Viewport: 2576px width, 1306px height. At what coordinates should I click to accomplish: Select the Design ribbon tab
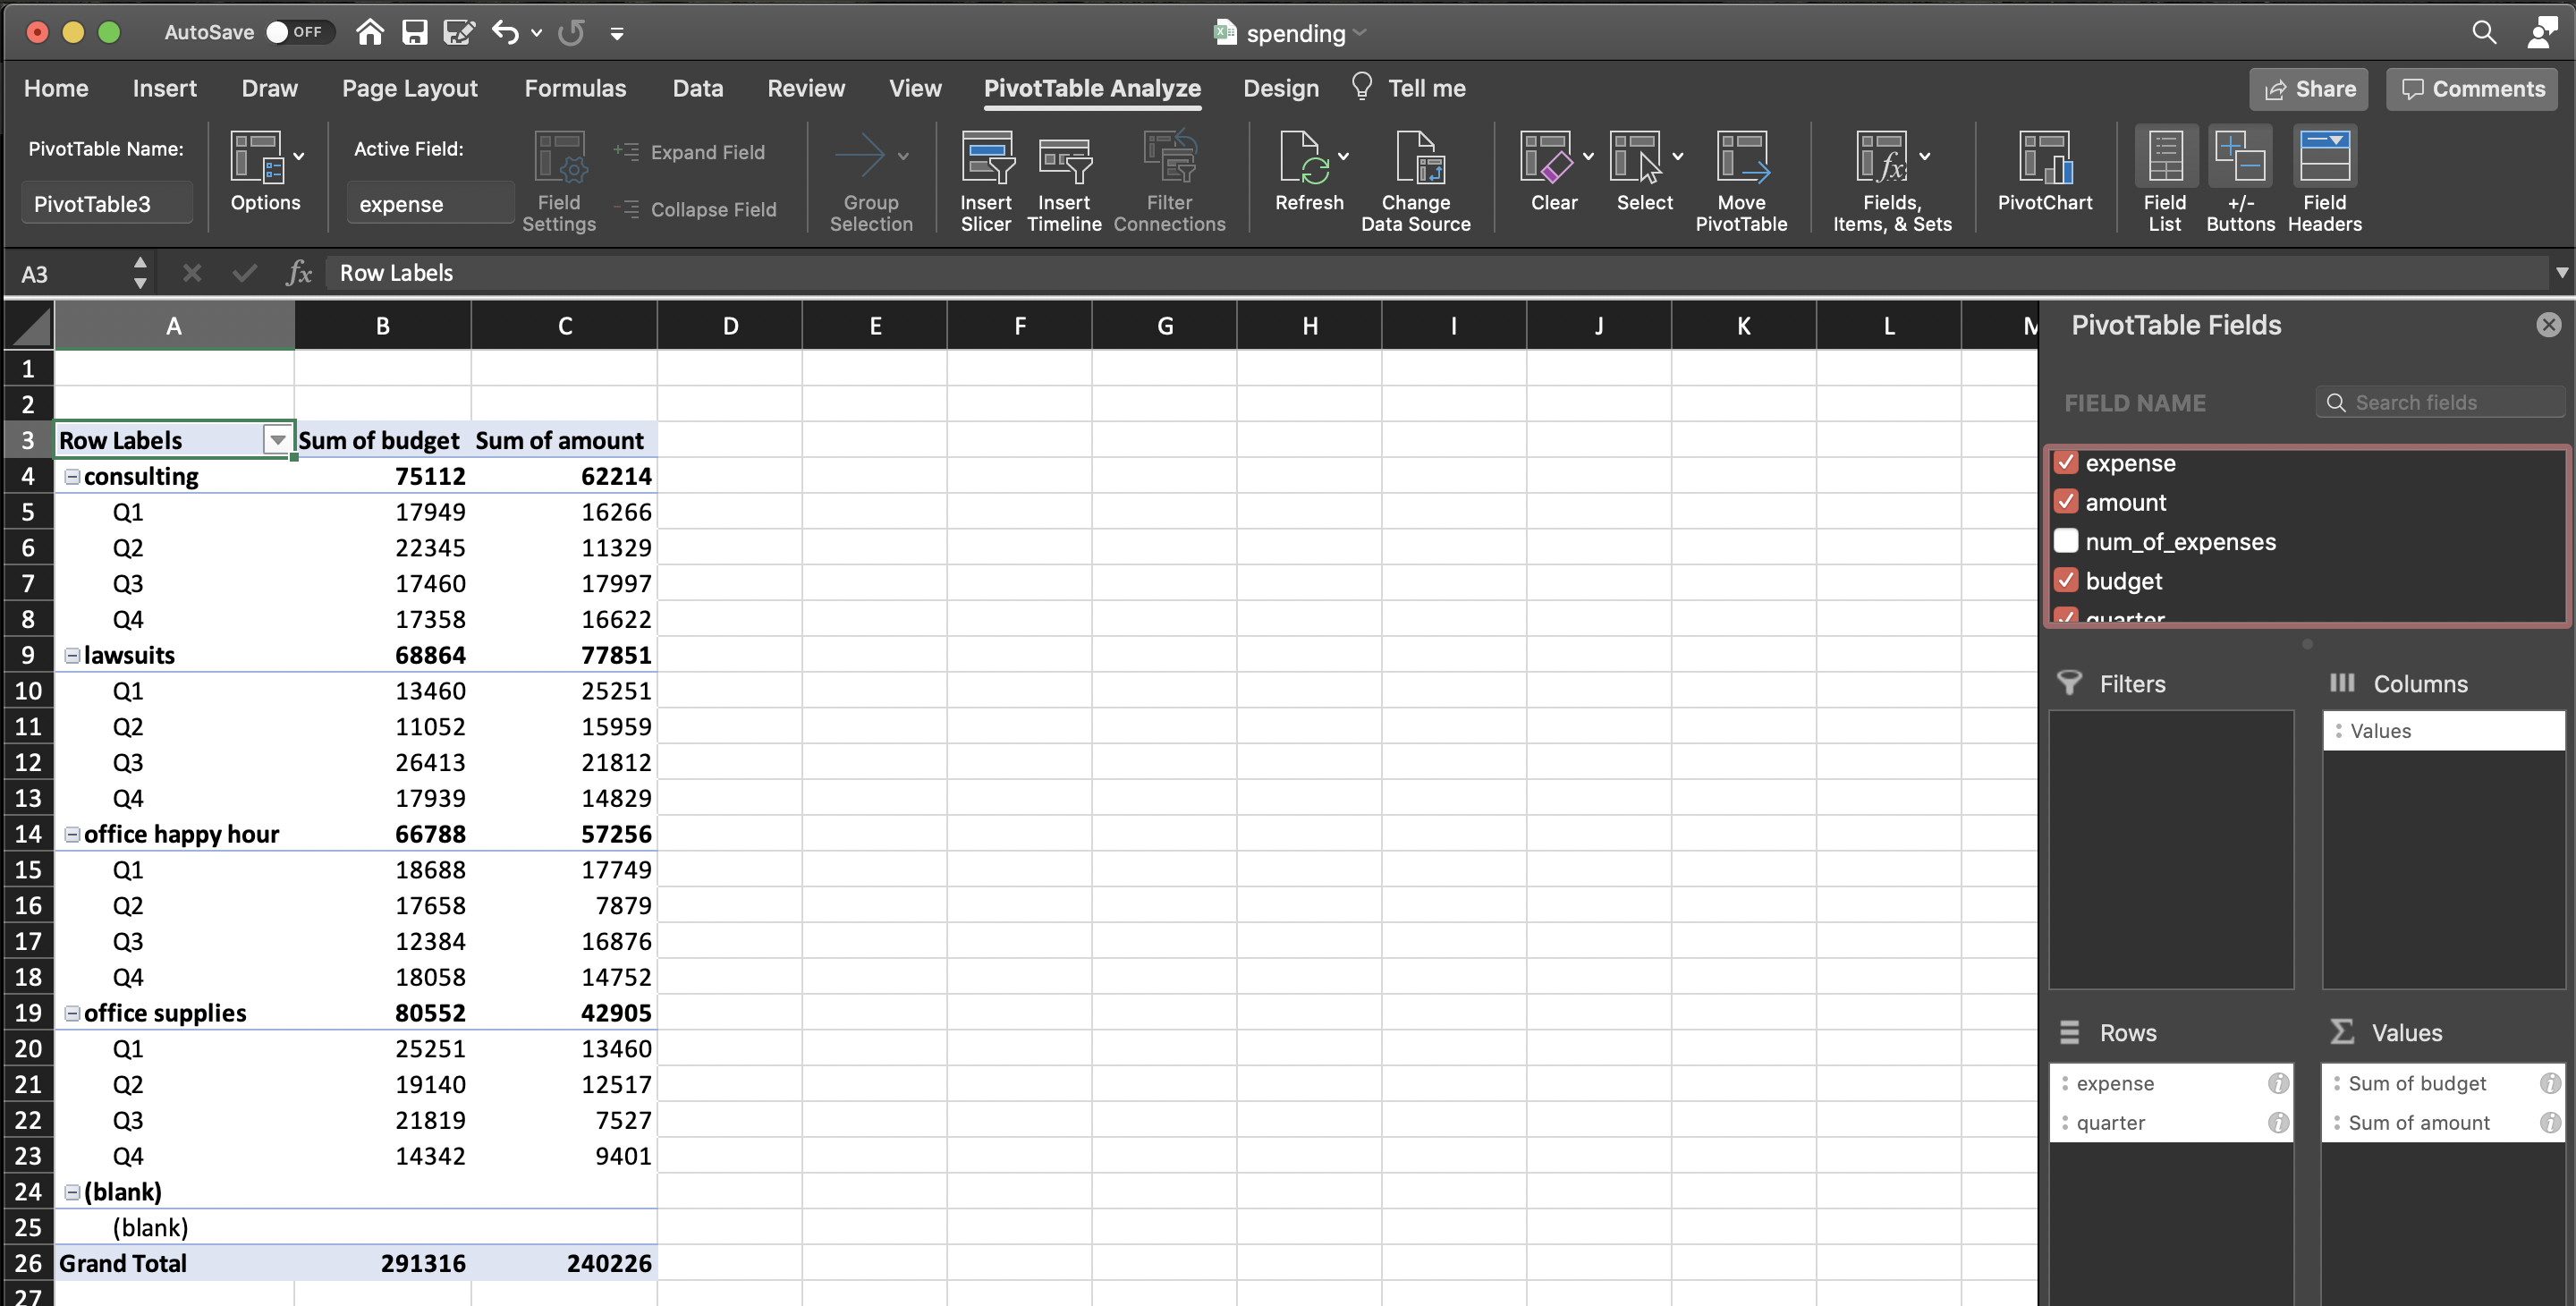point(1281,87)
